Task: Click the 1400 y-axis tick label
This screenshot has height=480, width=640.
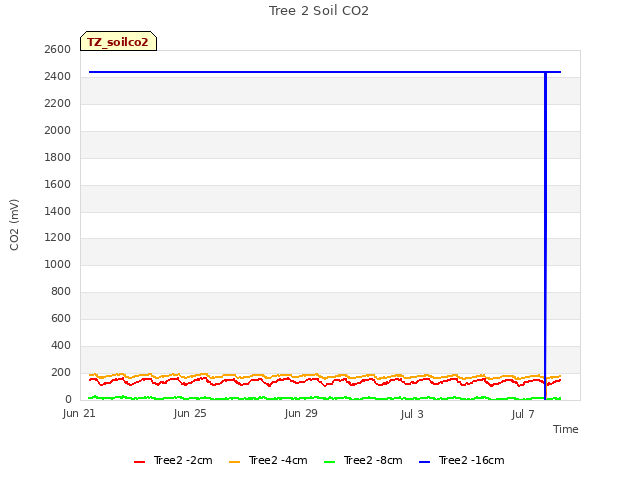Action: 58,211
